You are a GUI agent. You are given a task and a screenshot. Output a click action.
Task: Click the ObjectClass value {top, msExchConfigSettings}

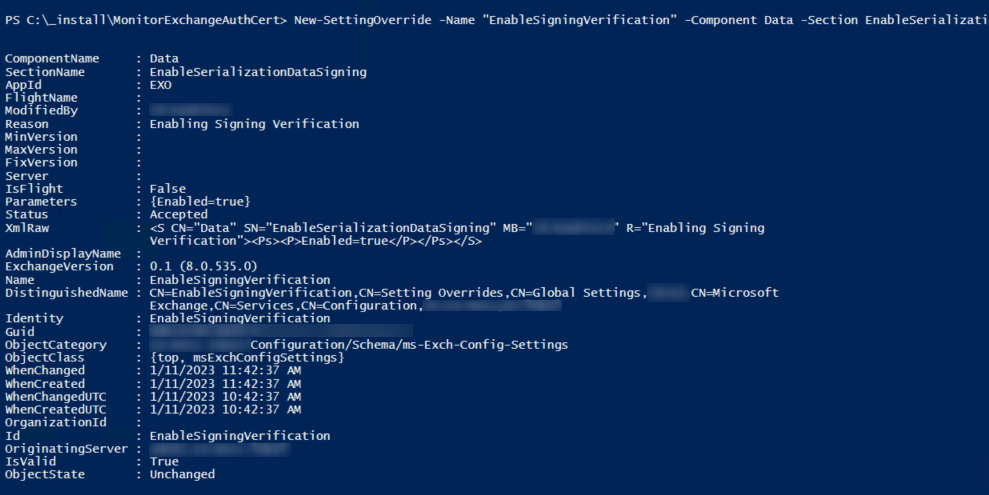point(247,358)
